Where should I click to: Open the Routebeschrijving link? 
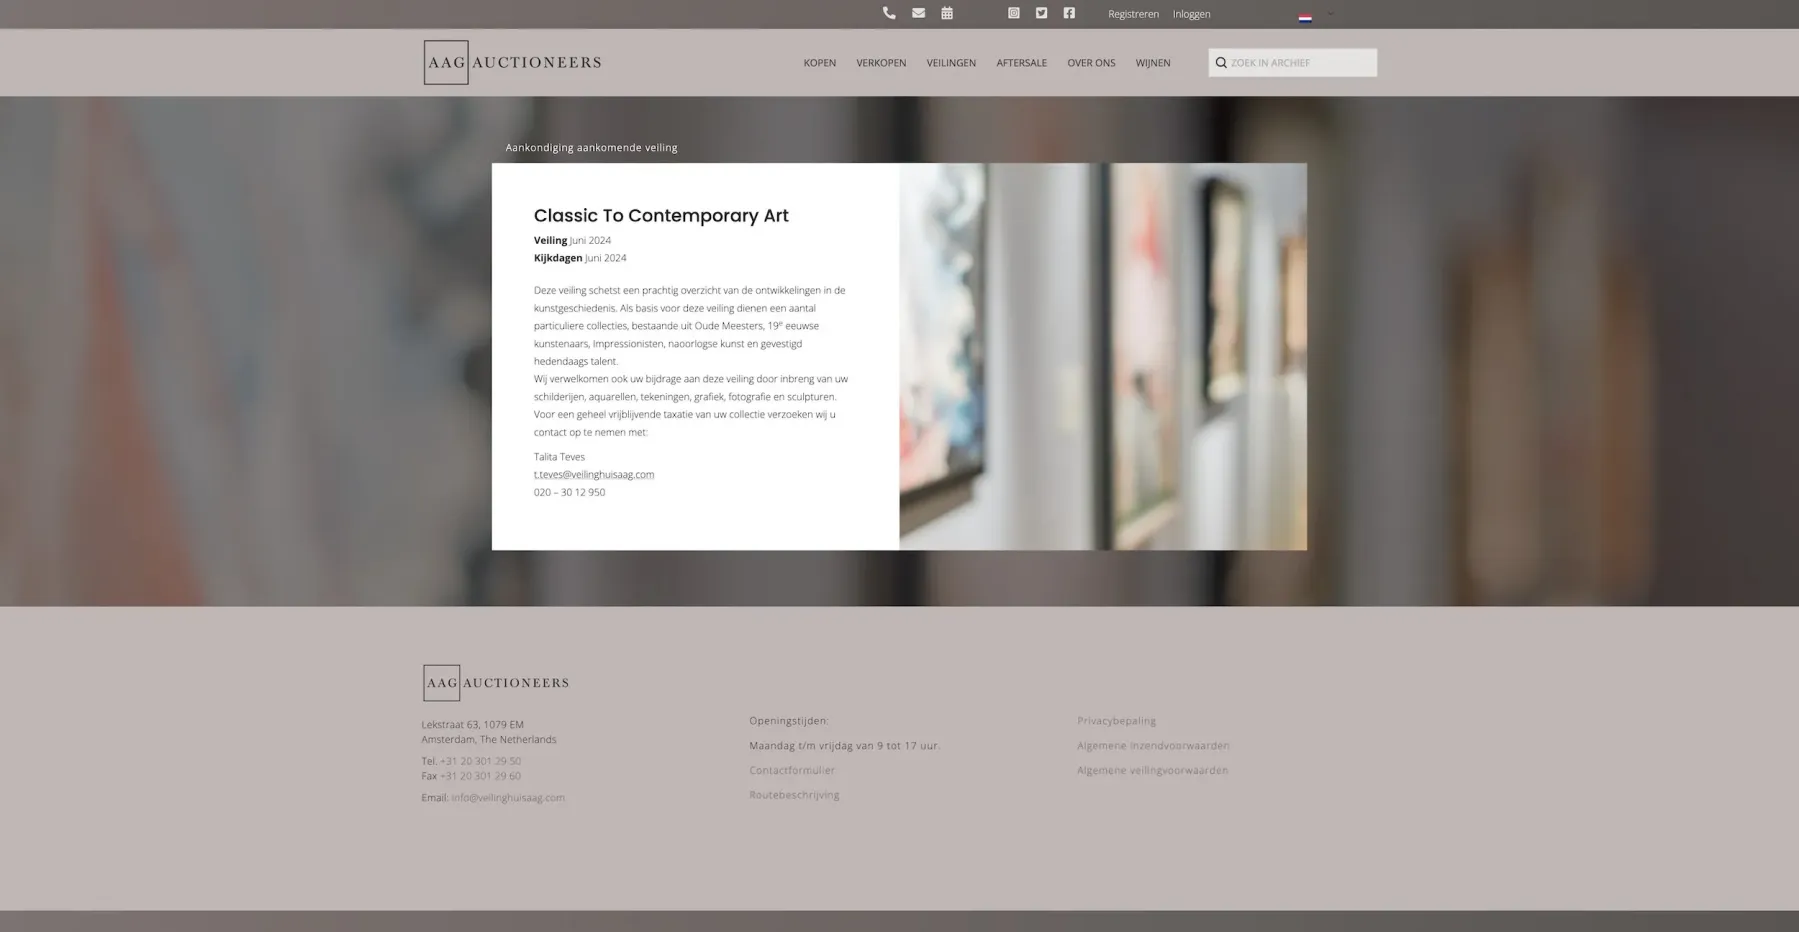(794, 795)
